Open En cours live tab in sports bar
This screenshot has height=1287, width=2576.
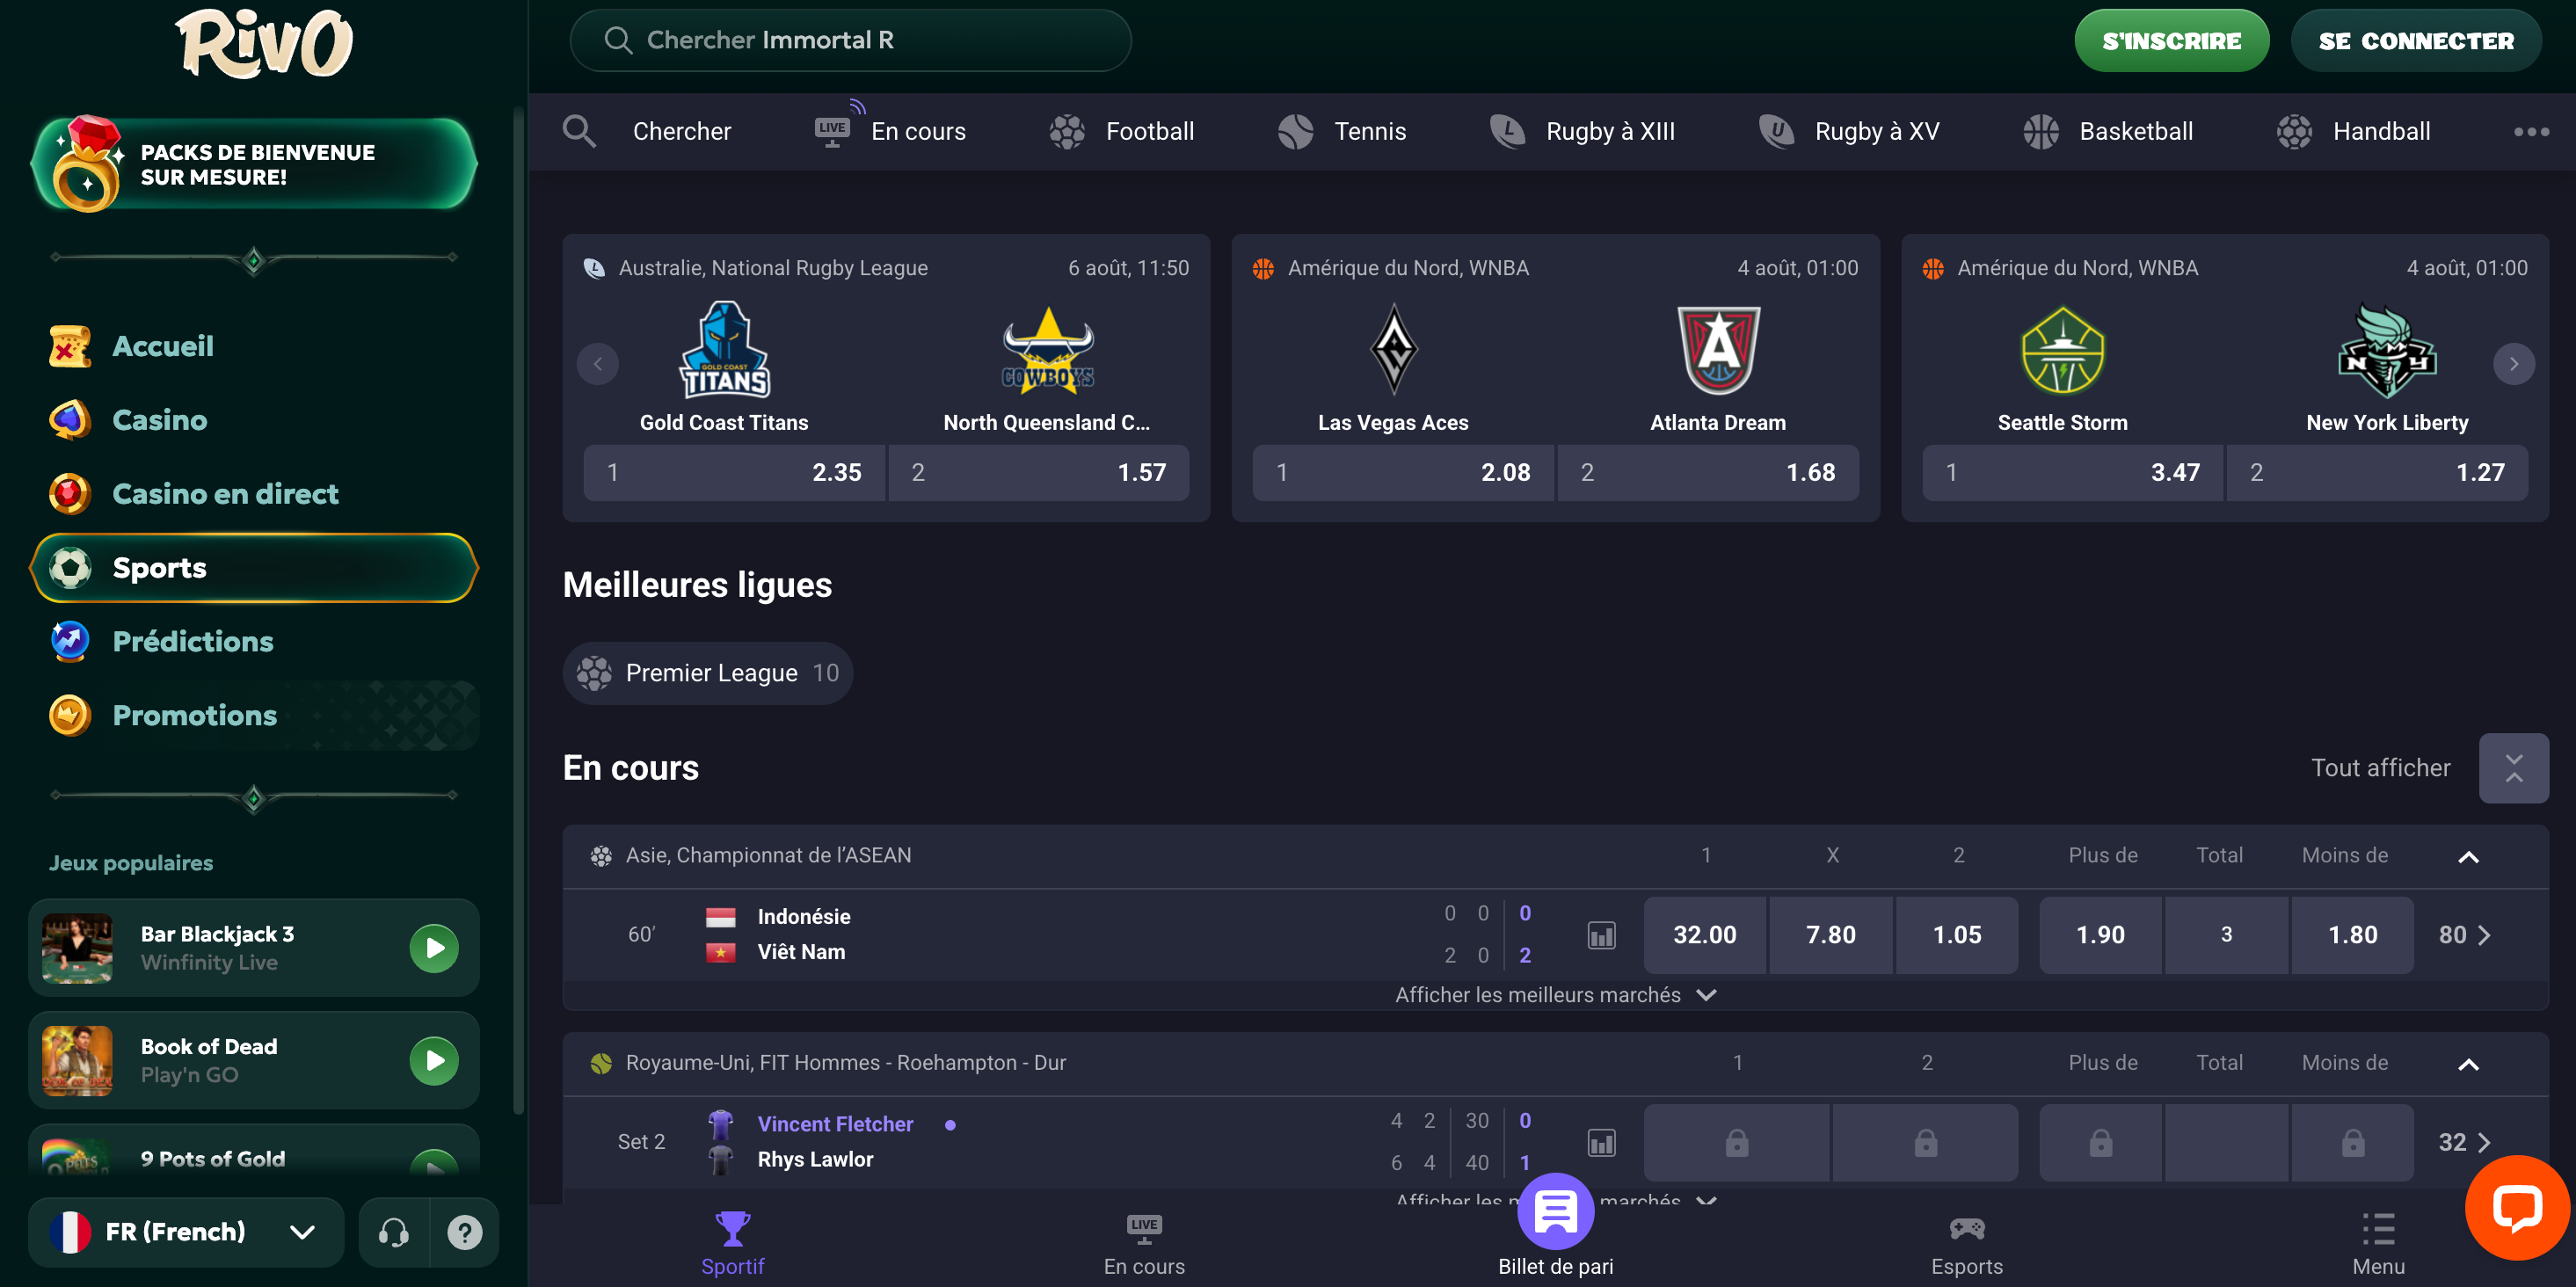(x=890, y=131)
